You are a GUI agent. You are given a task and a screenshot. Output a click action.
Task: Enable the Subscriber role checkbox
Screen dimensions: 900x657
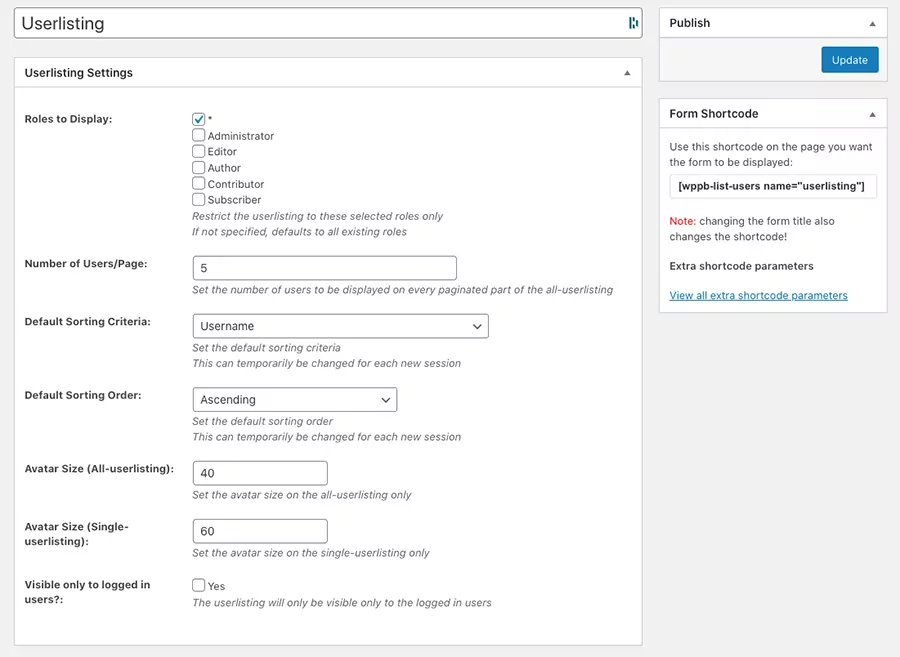point(199,200)
